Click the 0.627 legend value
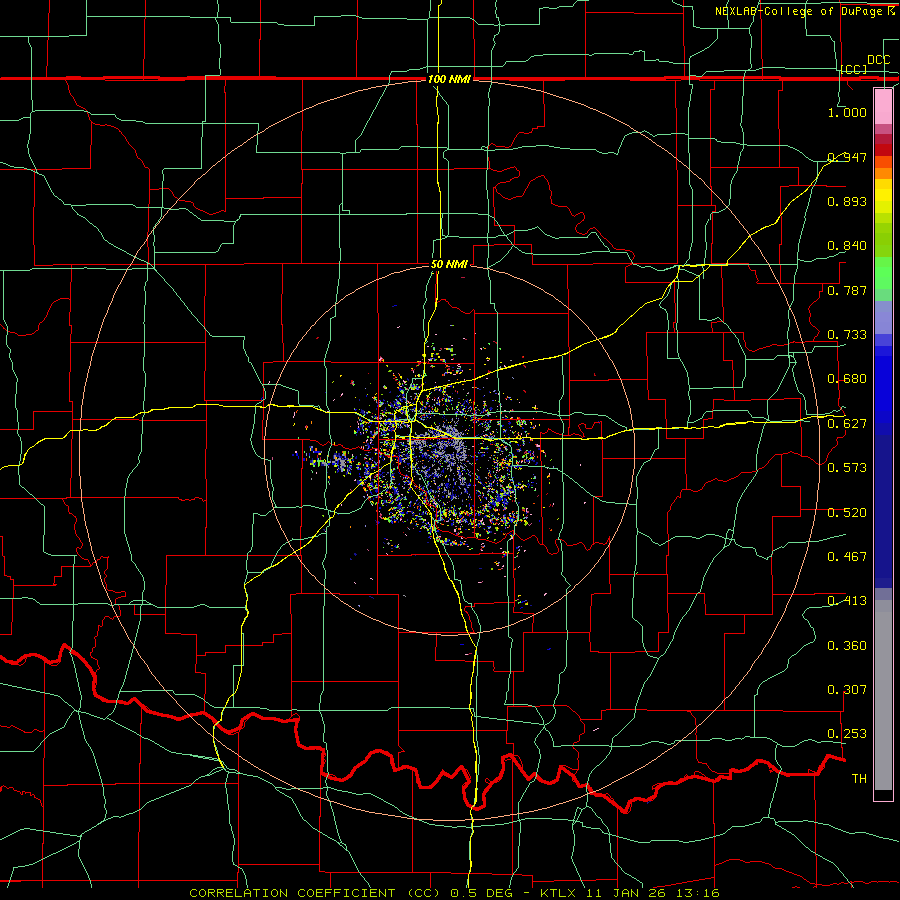The image size is (900, 900). coord(847,424)
